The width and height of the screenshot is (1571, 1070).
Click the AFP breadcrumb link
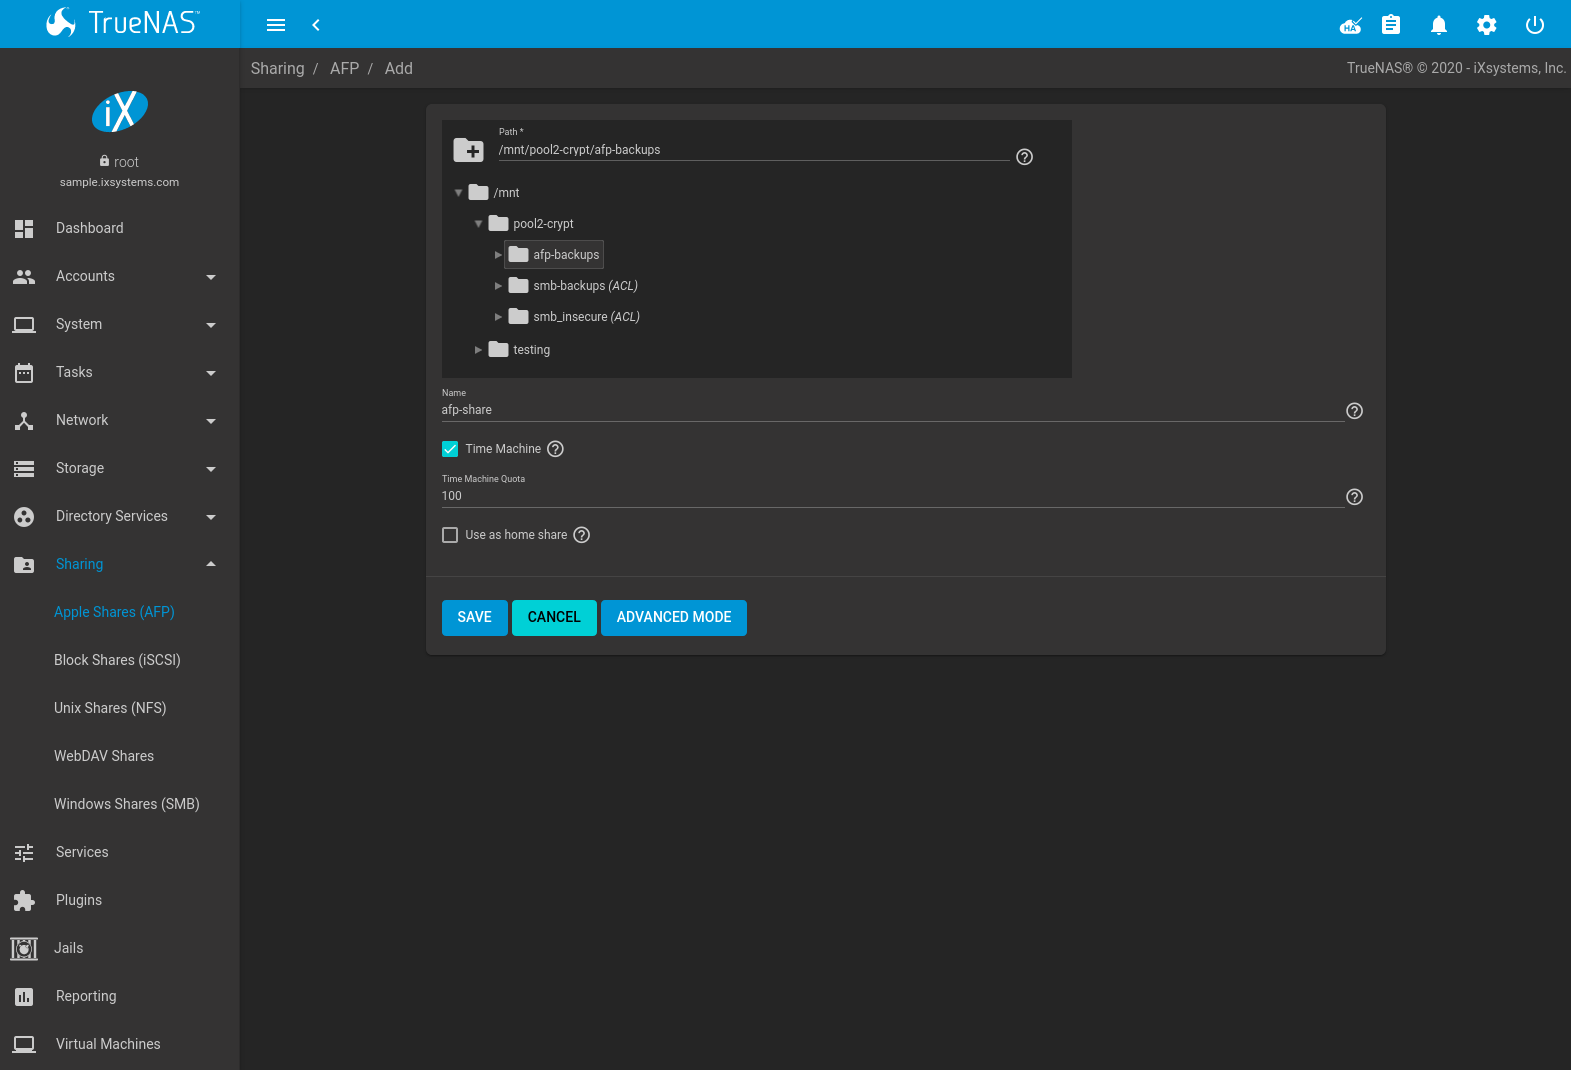pyautogui.click(x=344, y=68)
